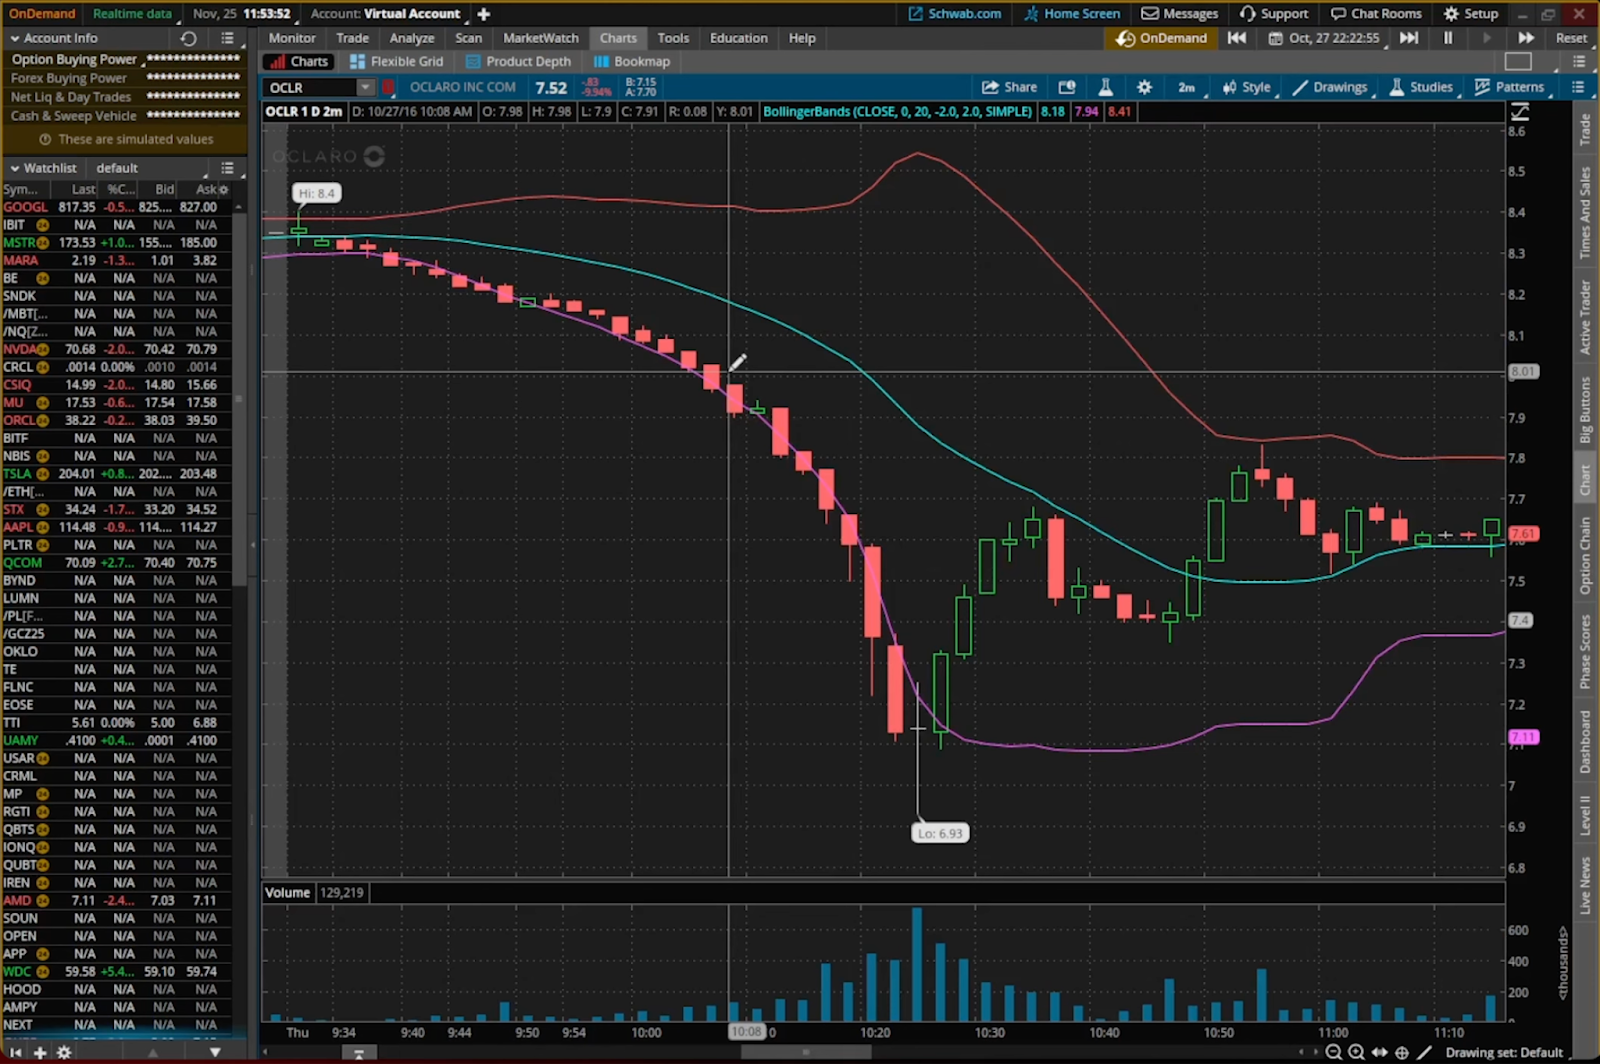Open the Style dropdown menu
This screenshot has height=1064, width=1600.
tap(1246, 87)
